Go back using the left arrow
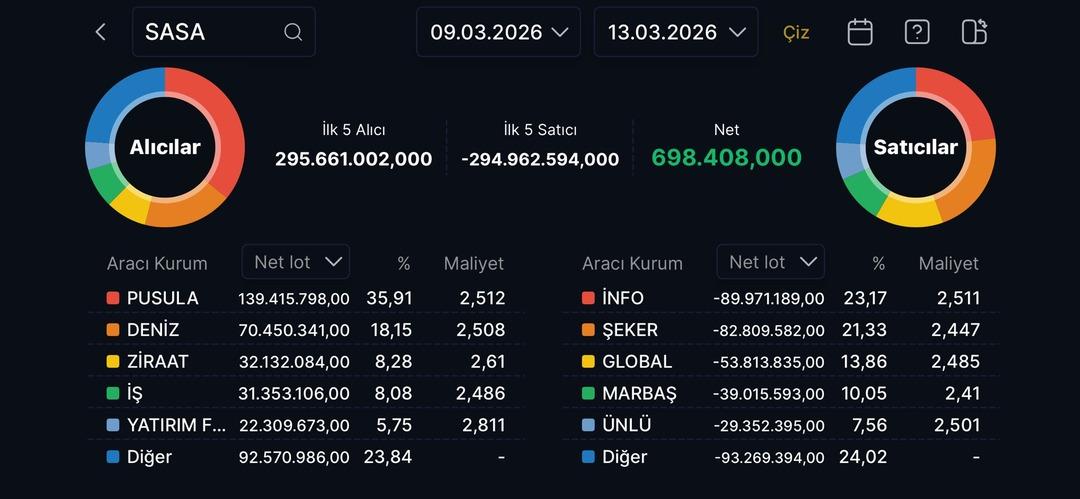The height and width of the screenshot is (499, 1080). click(100, 32)
